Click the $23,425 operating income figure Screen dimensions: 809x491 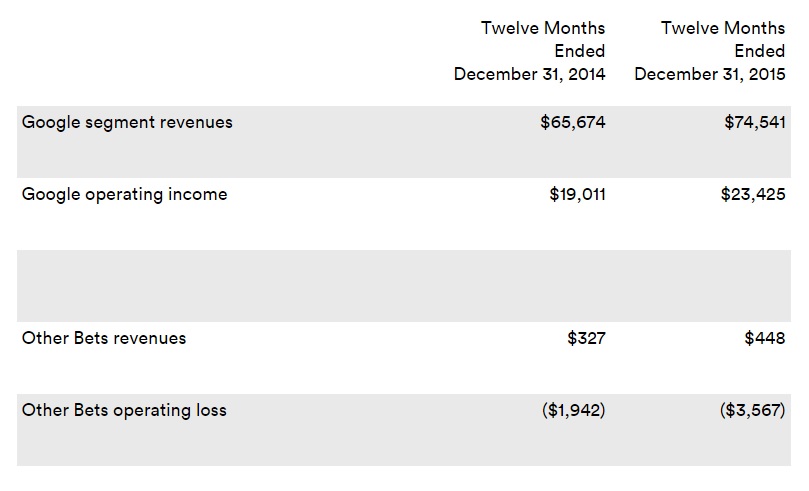pyautogui.click(x=752, y=195)
